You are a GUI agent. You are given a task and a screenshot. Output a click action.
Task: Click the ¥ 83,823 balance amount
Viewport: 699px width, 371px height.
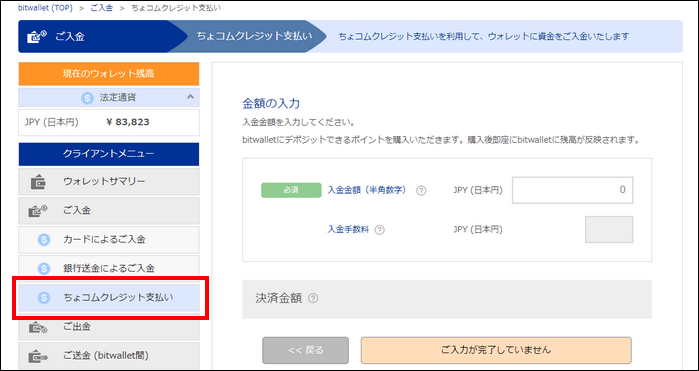pyautogui.click(x=128, y=122)
